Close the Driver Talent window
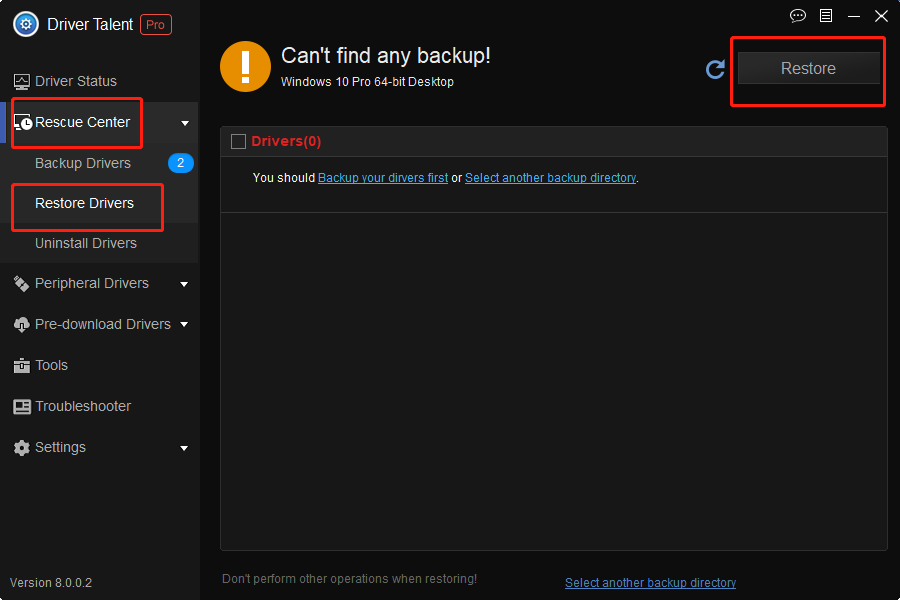The width and height of the screenshot is (900, 600). [882, 16]
